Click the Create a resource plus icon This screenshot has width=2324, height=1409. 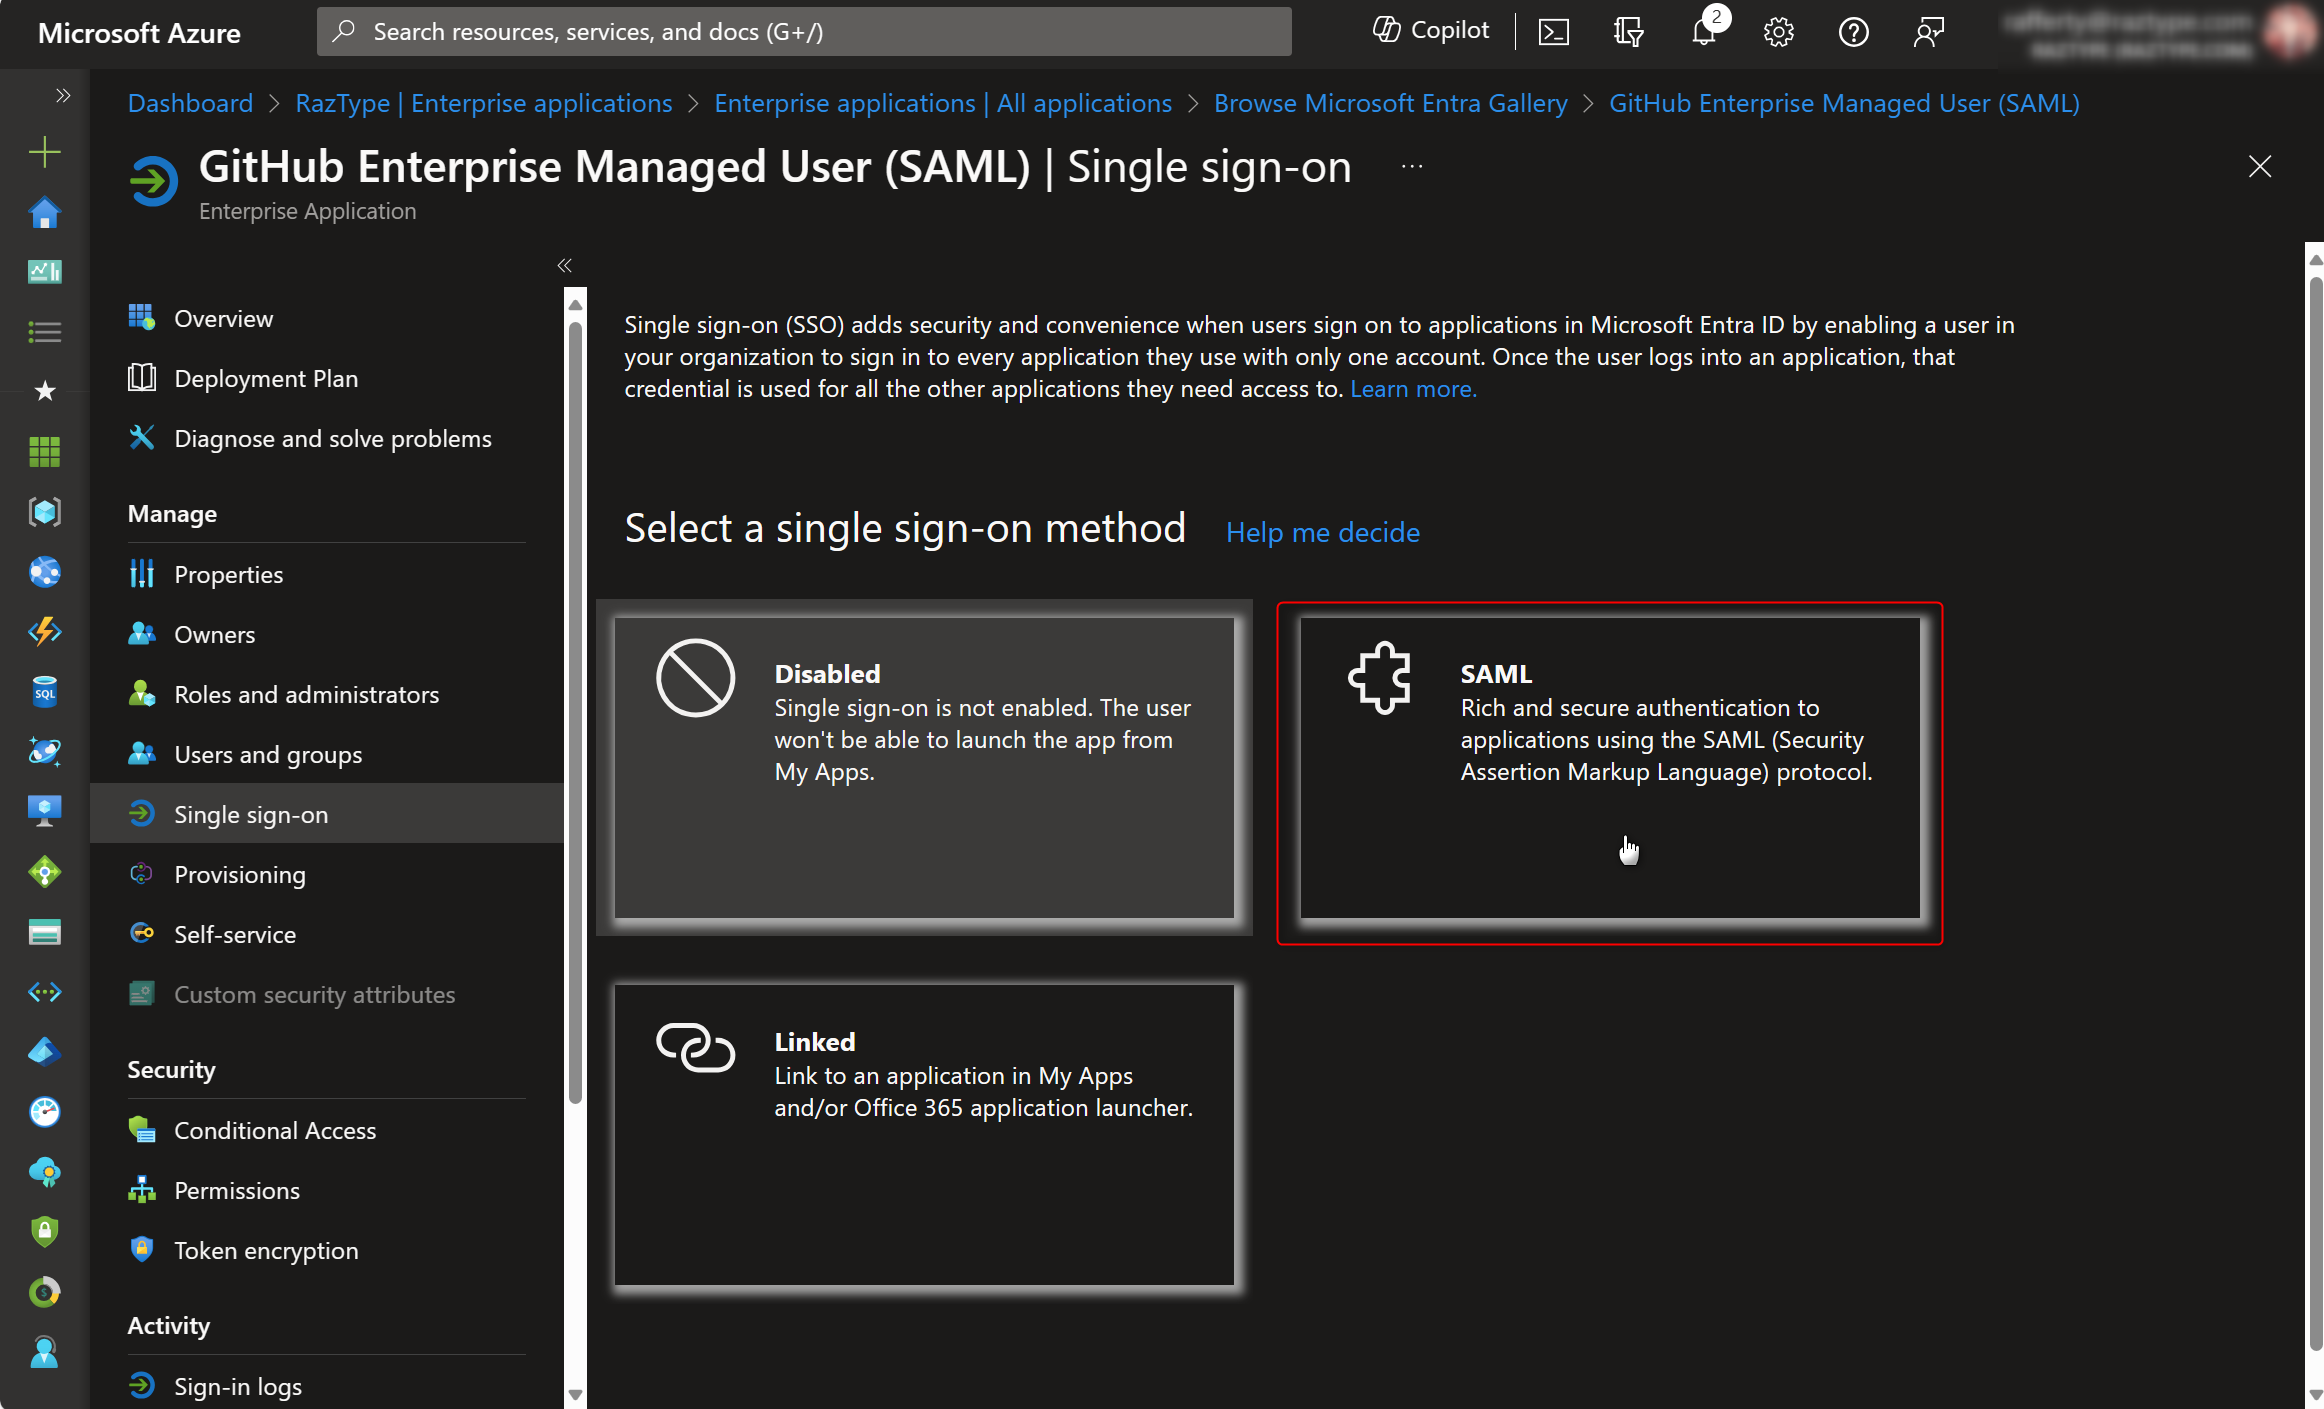(x=44, y=152)
